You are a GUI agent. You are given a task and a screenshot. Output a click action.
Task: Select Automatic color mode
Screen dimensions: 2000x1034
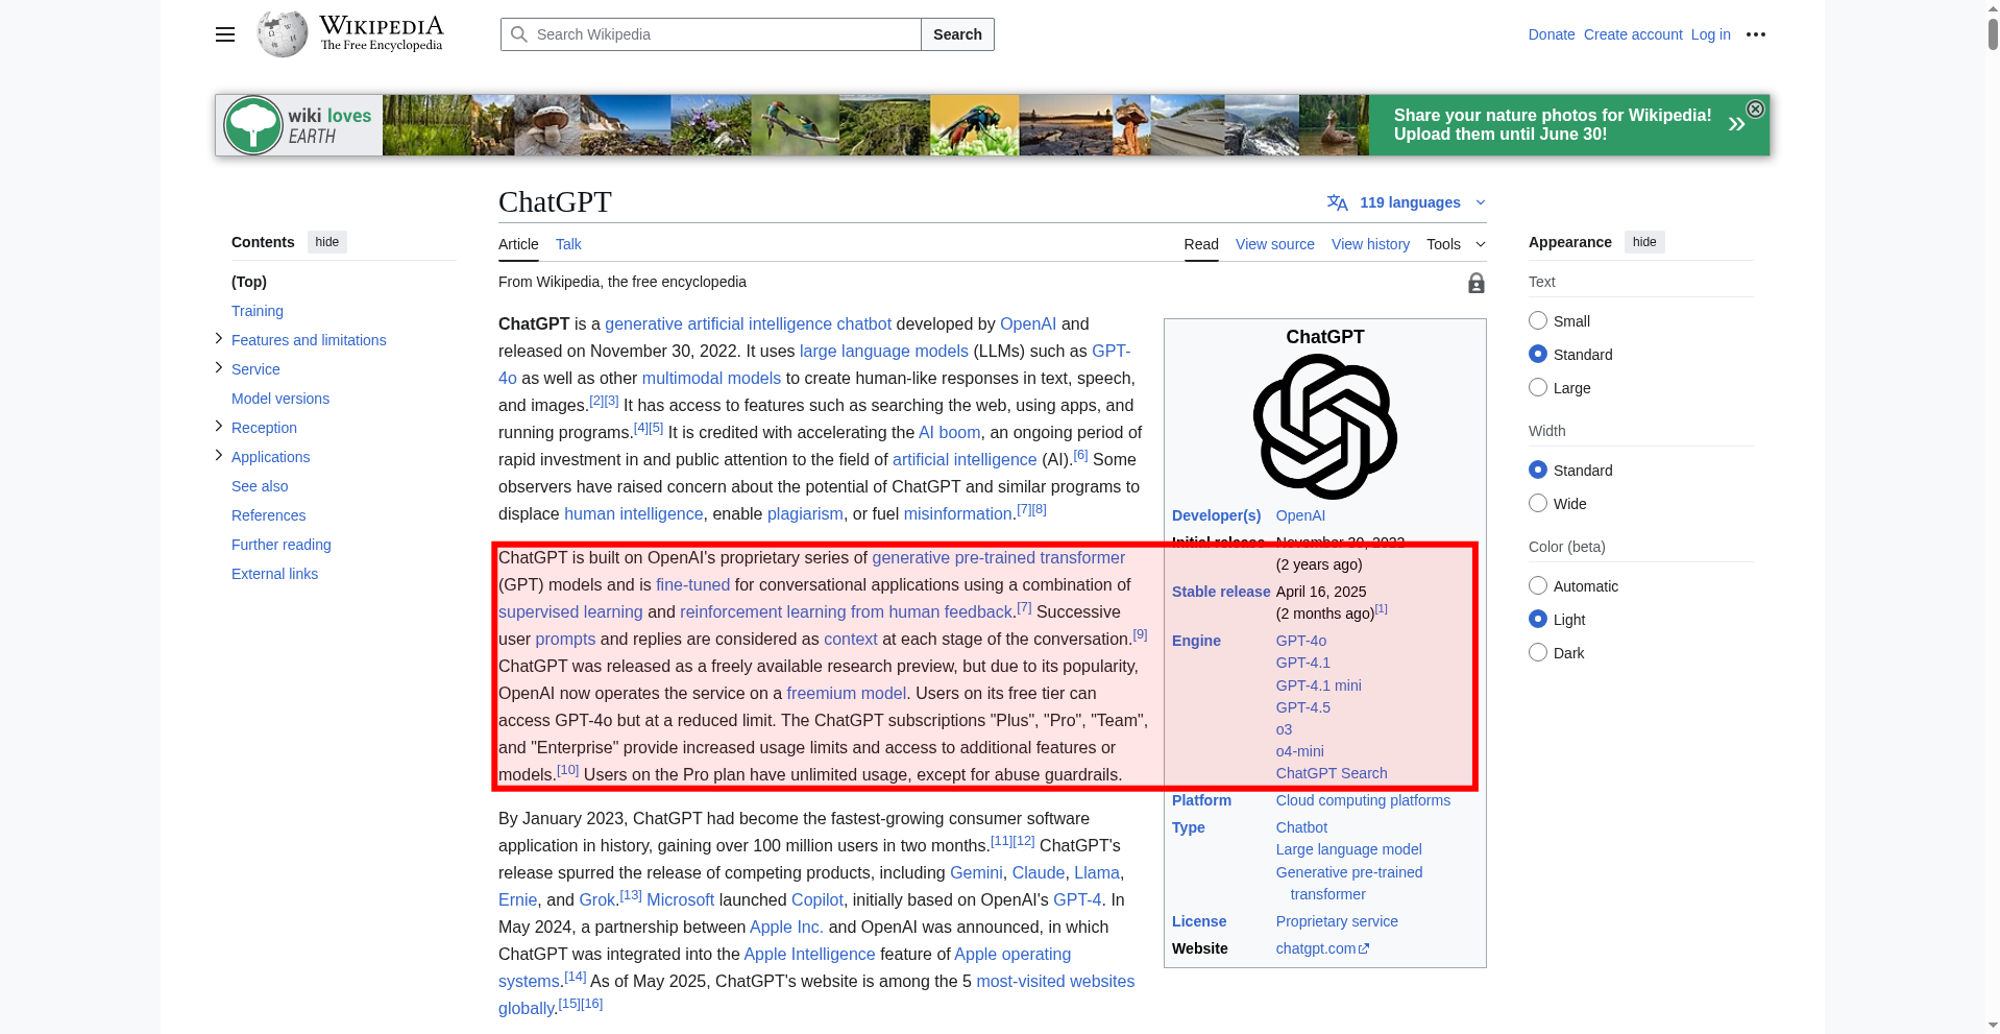(1538, 586)
